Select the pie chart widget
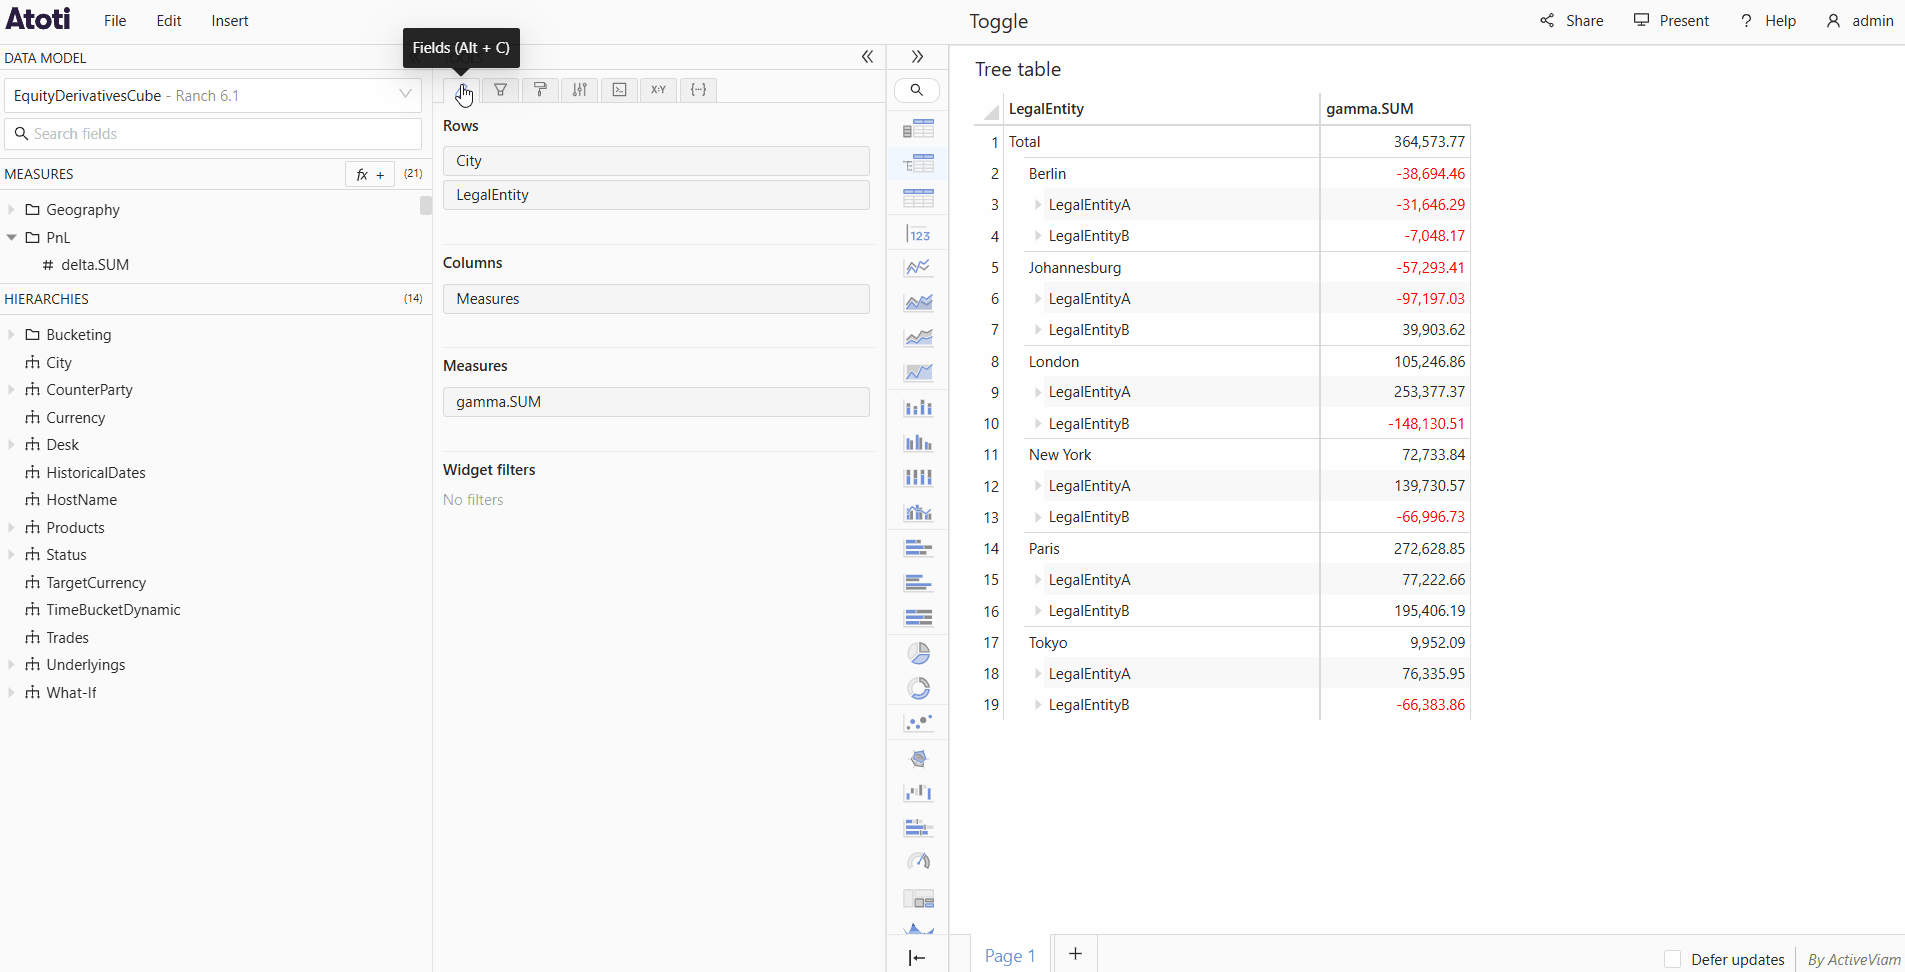Viewport: 1905px width, 972px height. pyautogui.click(x=918, y=654)
